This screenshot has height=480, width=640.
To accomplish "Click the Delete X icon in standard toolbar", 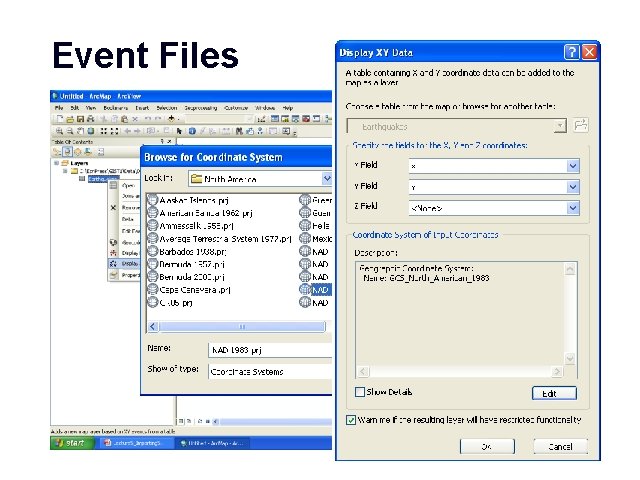I will point(135,119).
